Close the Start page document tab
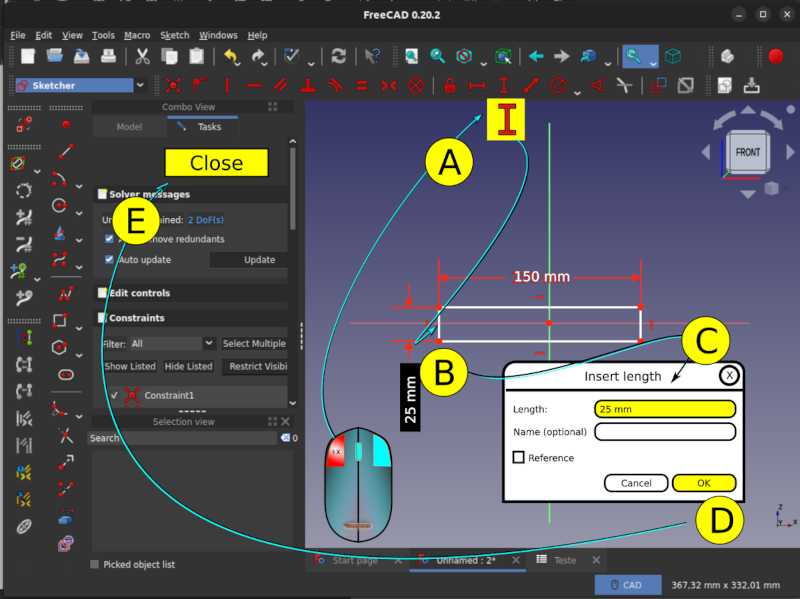The width and height of the screenshot is (800, 599). coord(398,560)
